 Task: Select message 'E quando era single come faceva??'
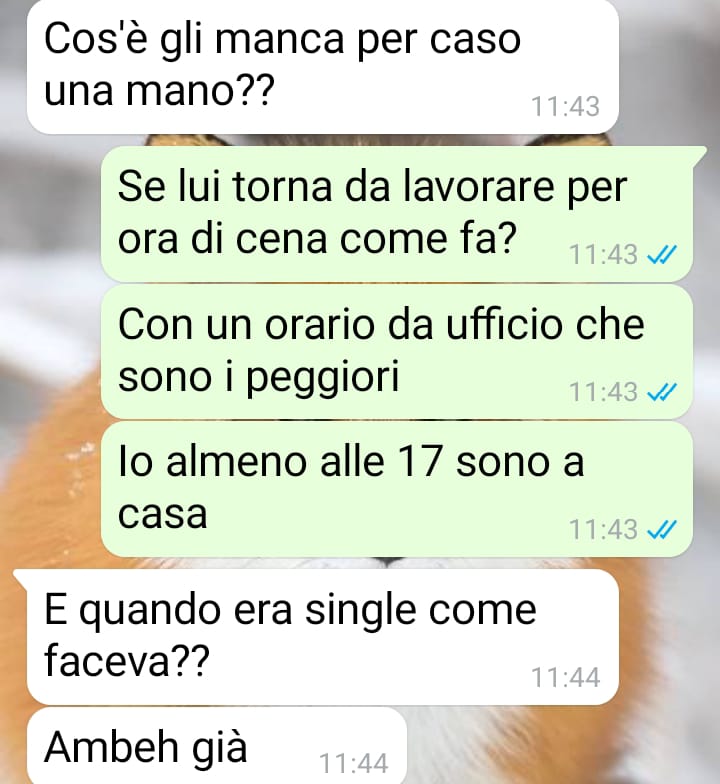pos(322,637)
